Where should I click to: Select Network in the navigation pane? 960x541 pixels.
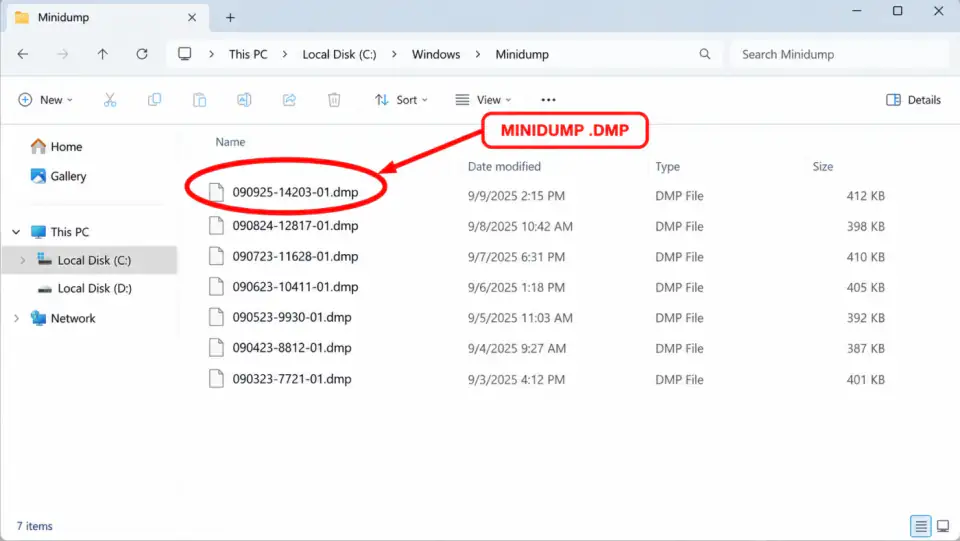(63, 318)
